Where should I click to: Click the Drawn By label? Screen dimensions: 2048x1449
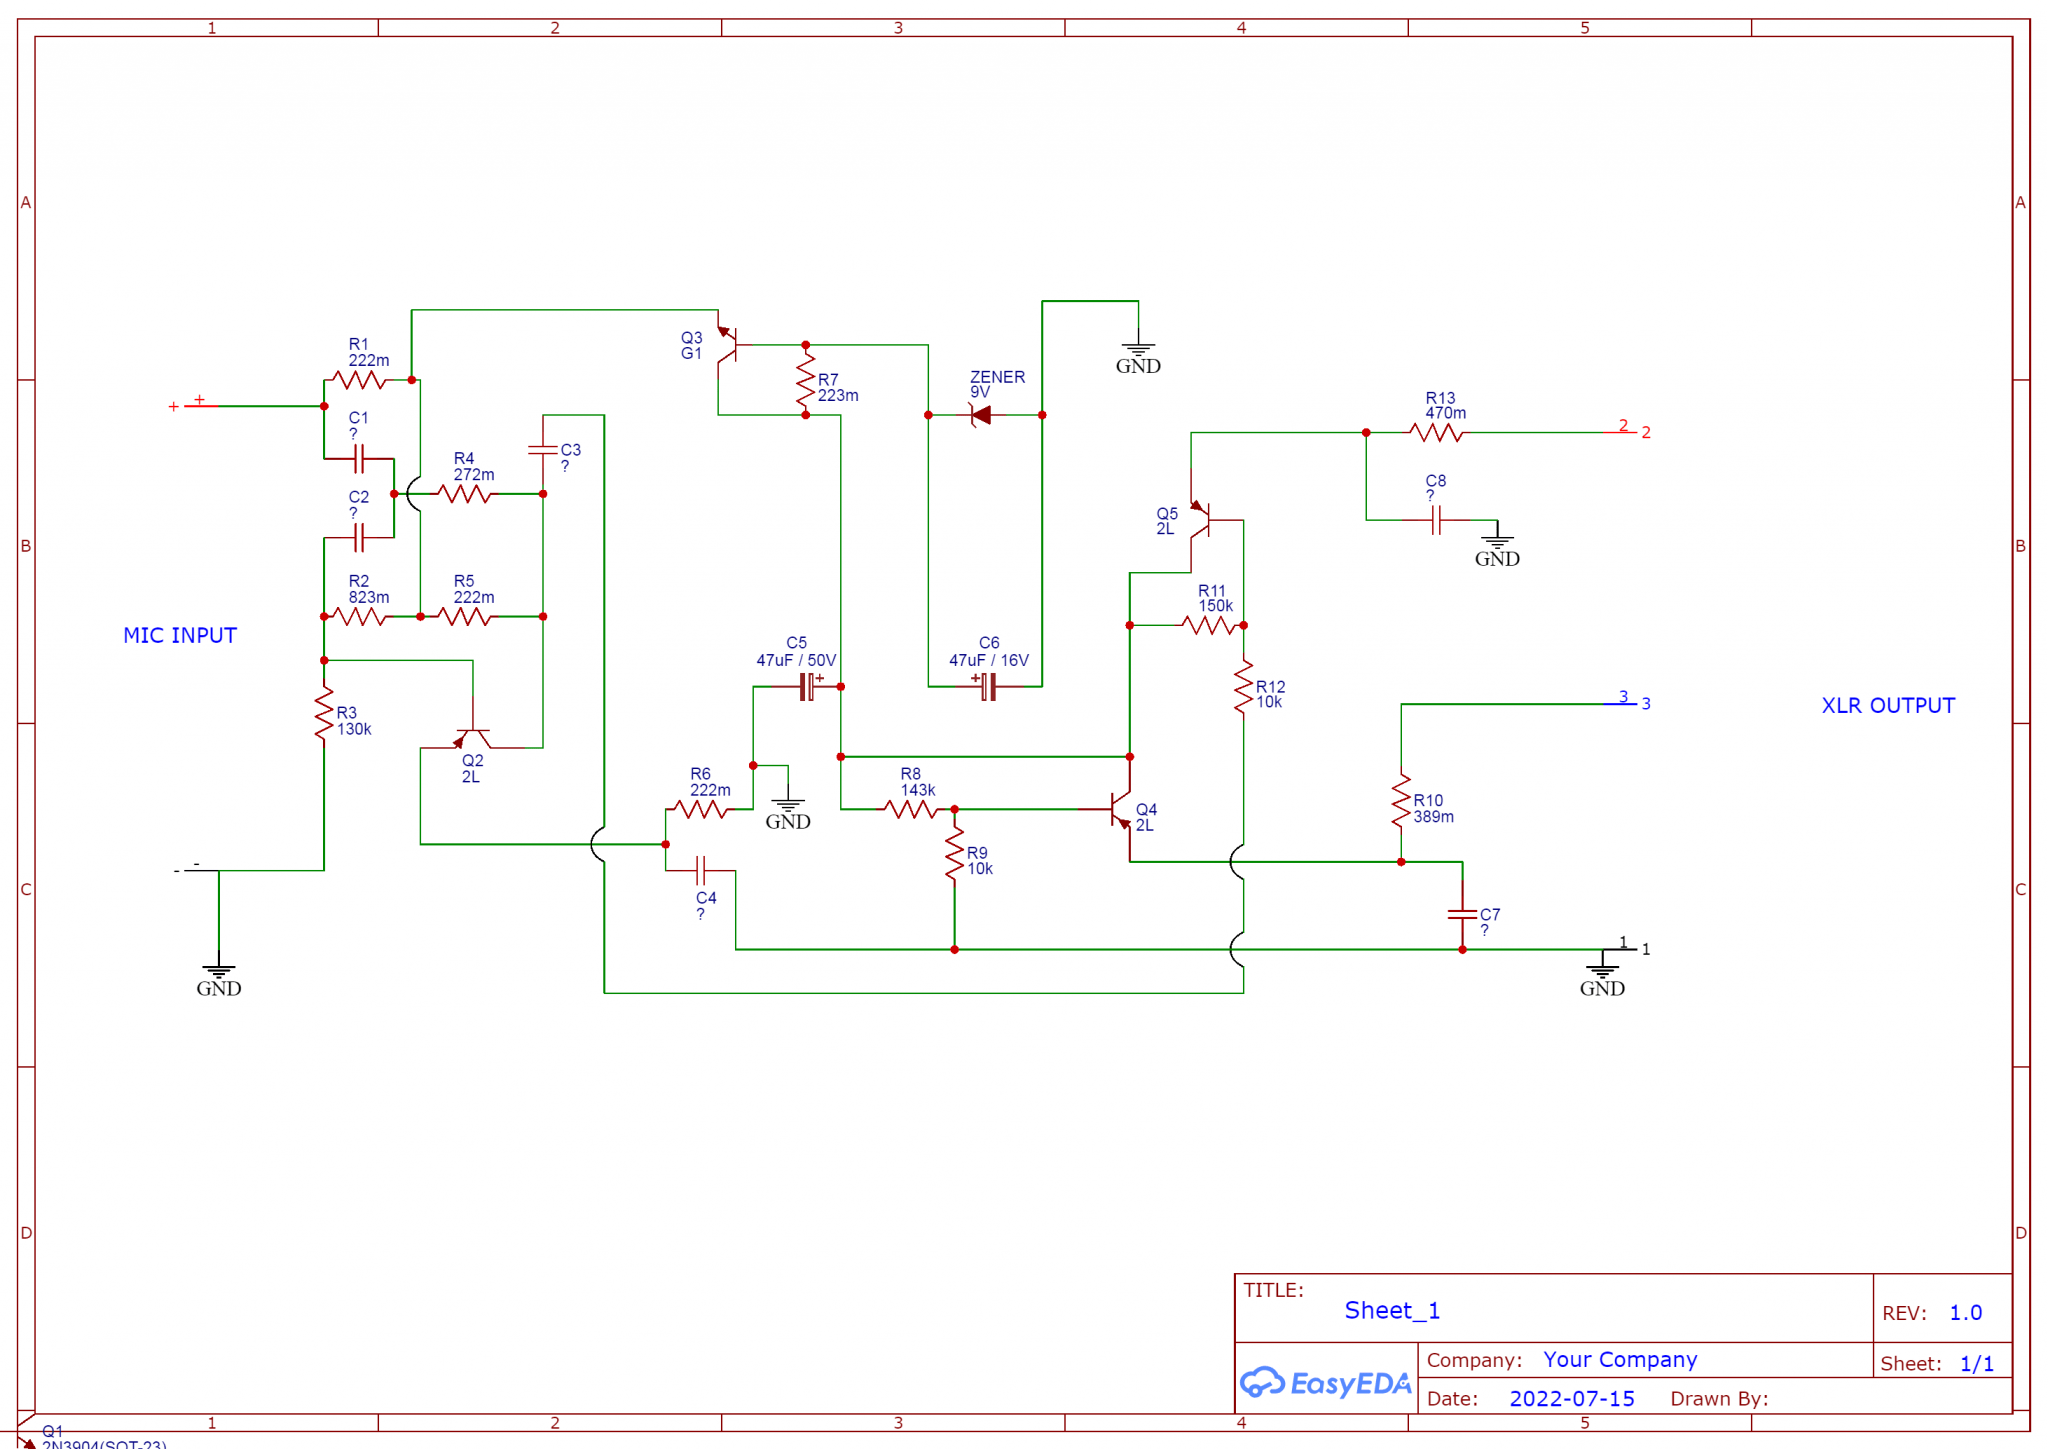pyautogui.click(x=1719, y=1398)
